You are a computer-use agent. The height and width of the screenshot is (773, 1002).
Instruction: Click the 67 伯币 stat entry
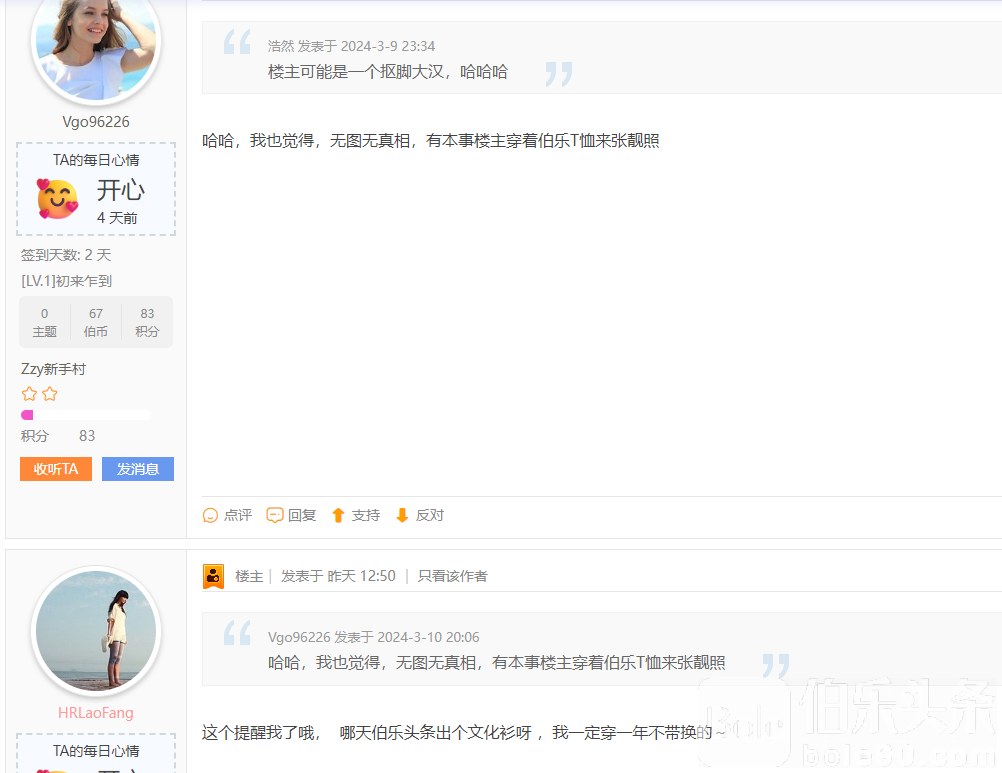pyautogui.click(x=95, y=321)
